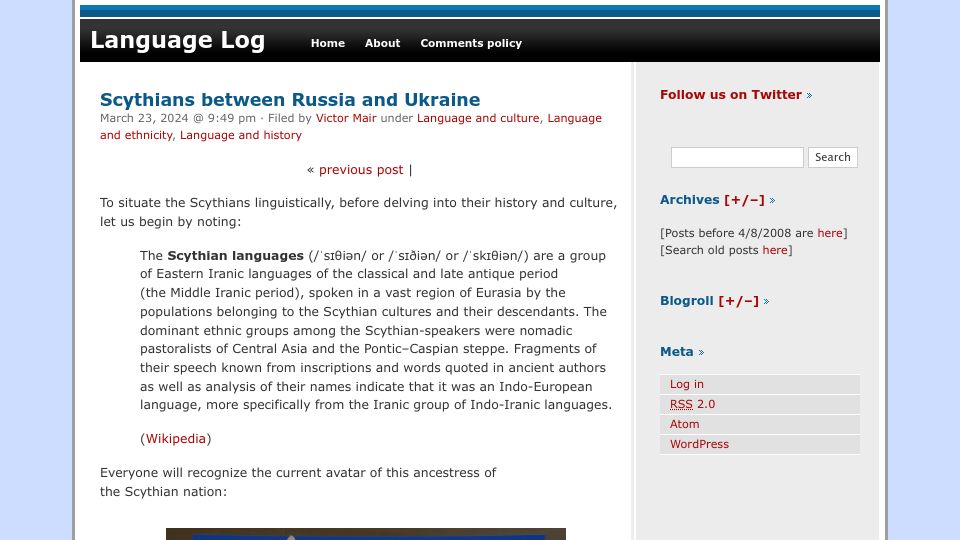Open the RSS 2.0 feed link
Image resolution: width=960 pixels, height=540 pixels.
pyautogui.click(x=692, y=405)
